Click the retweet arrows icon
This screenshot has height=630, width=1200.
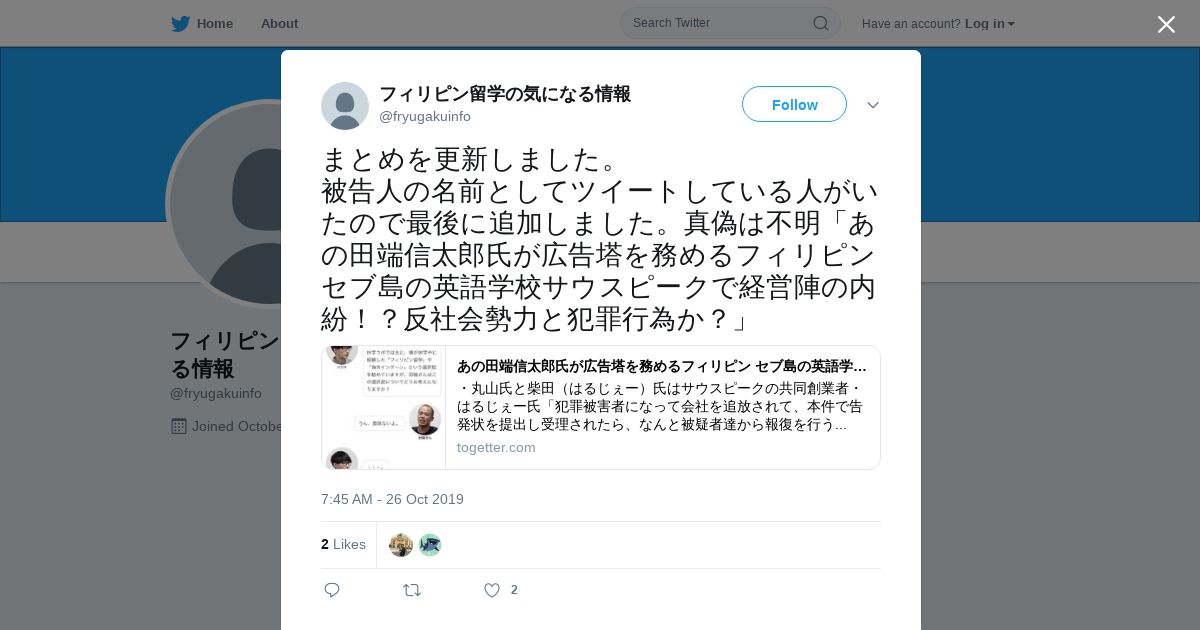[x=412, y=590]
